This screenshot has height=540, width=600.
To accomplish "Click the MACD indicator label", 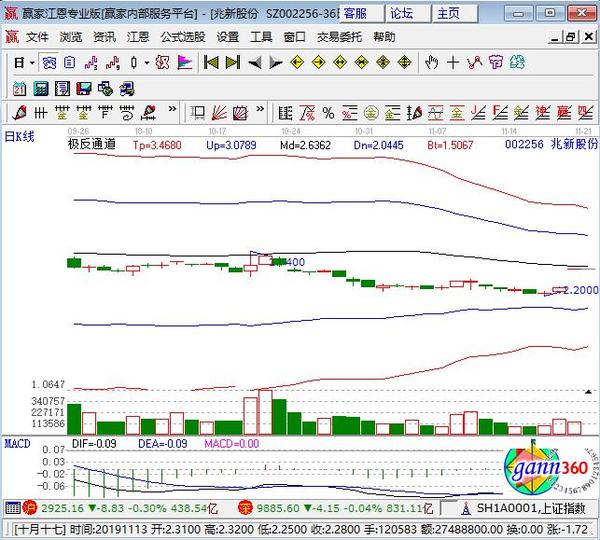I will tap(17, 444).
